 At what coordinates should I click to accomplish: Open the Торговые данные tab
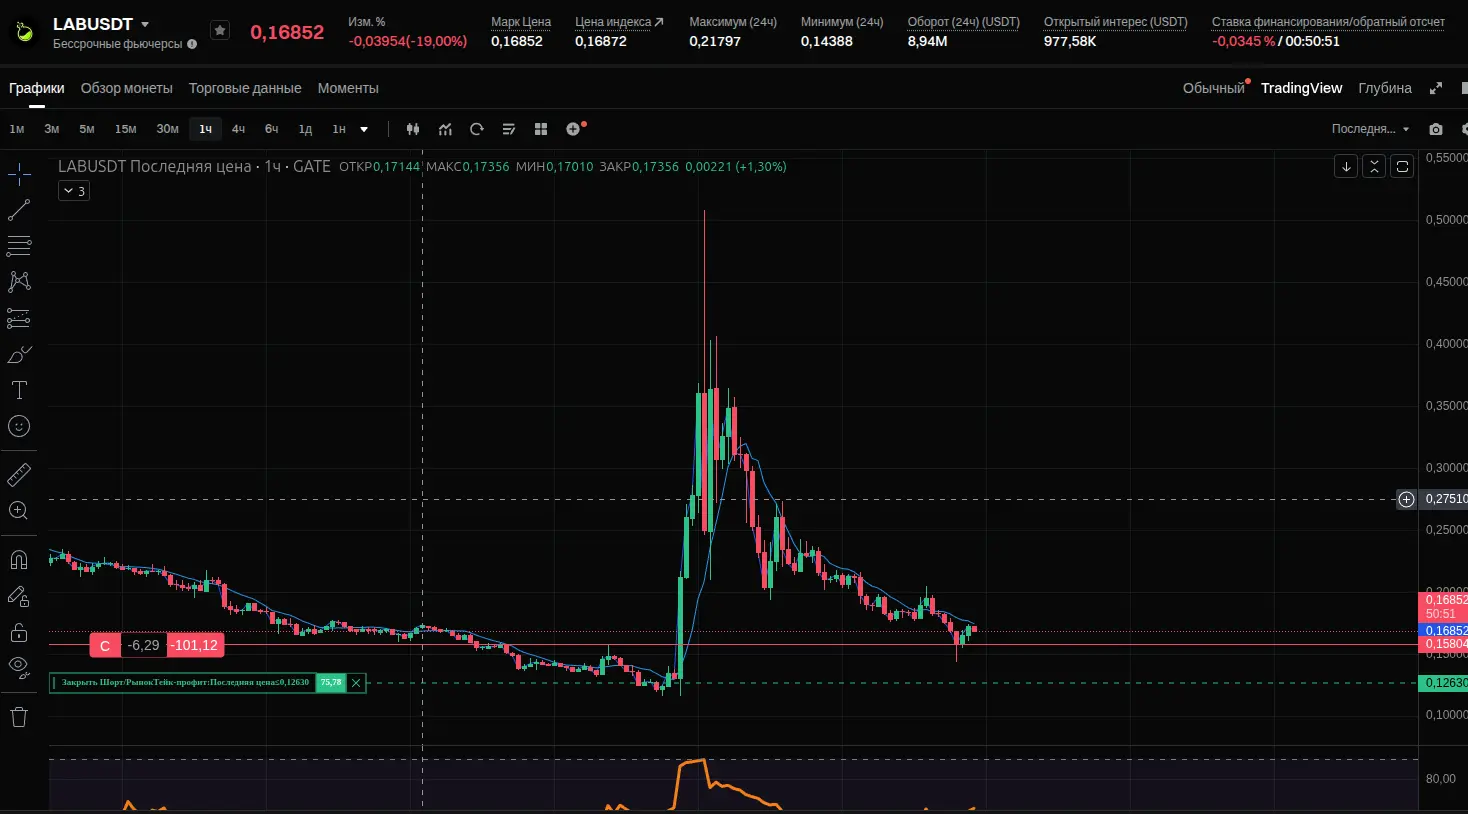click(245, 88)
